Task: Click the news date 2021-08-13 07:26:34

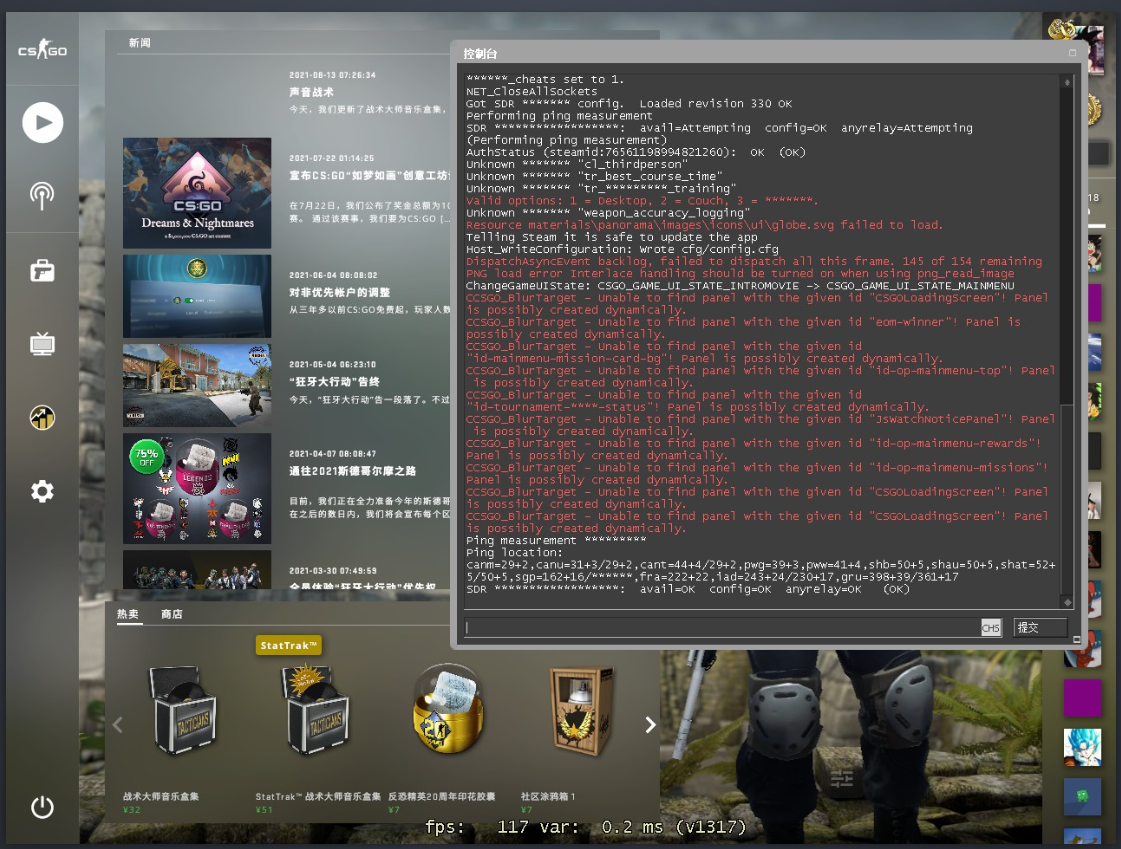Action: tap(332, 75)
